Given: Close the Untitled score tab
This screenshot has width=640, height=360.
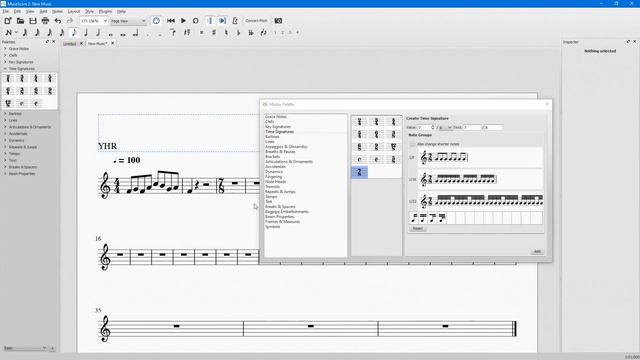Looking at the screenshot, I should [x=81, y=43].
